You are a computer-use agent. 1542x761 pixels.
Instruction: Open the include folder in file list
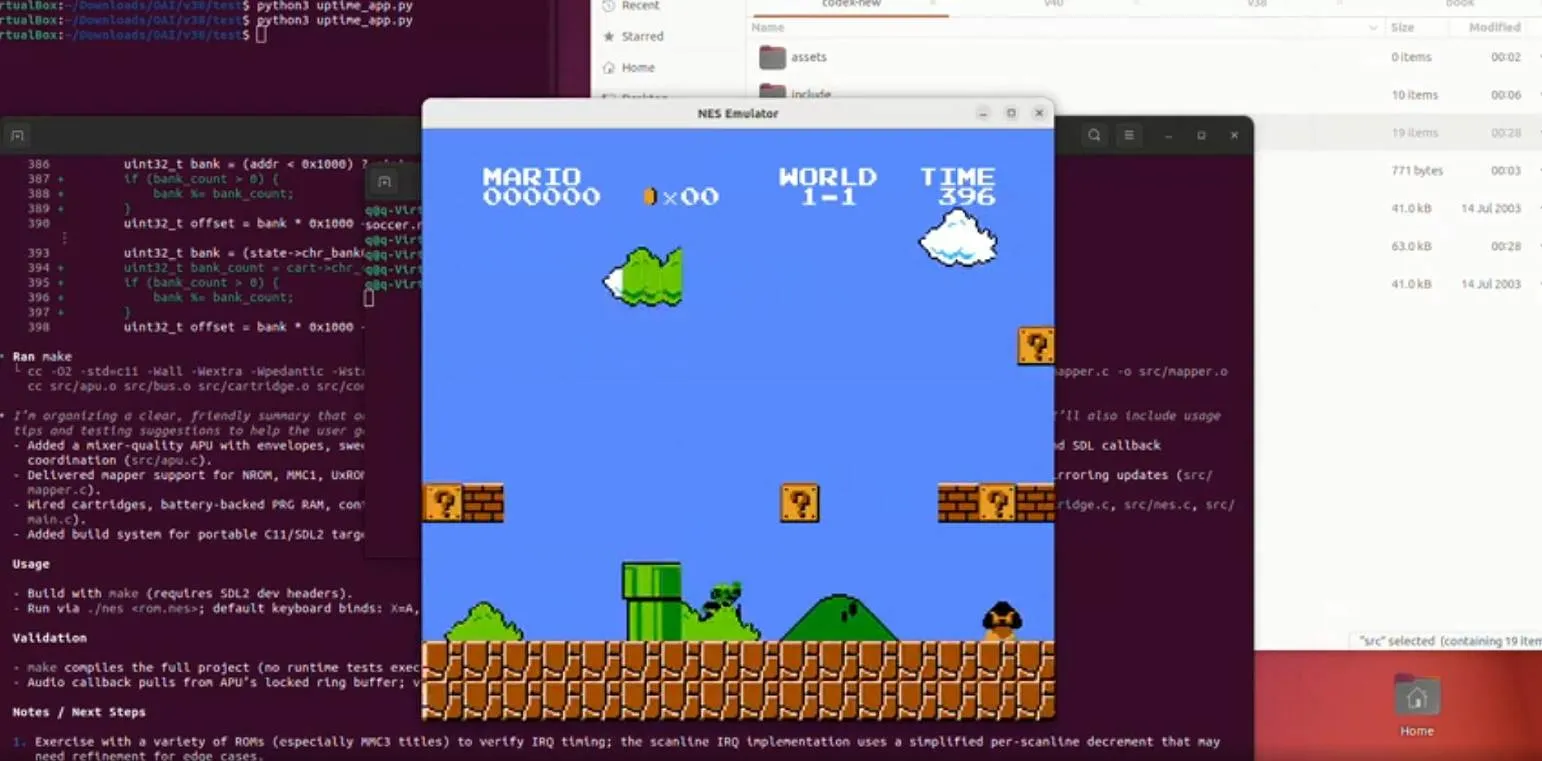click(810, 94)
